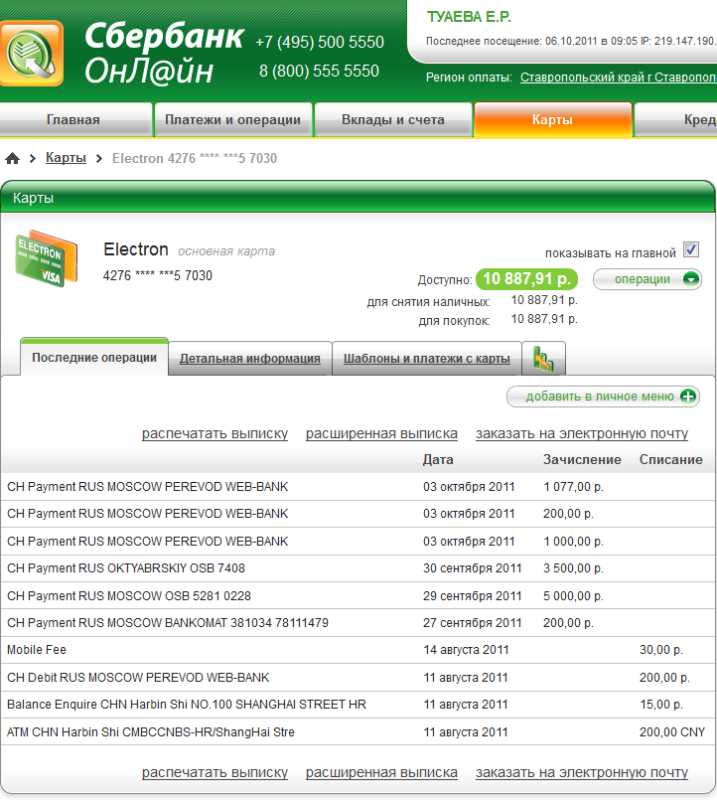Viewport: 717px width, 800px height.
Task: Select the 'Карты' navigation tab
Action: 552,120
